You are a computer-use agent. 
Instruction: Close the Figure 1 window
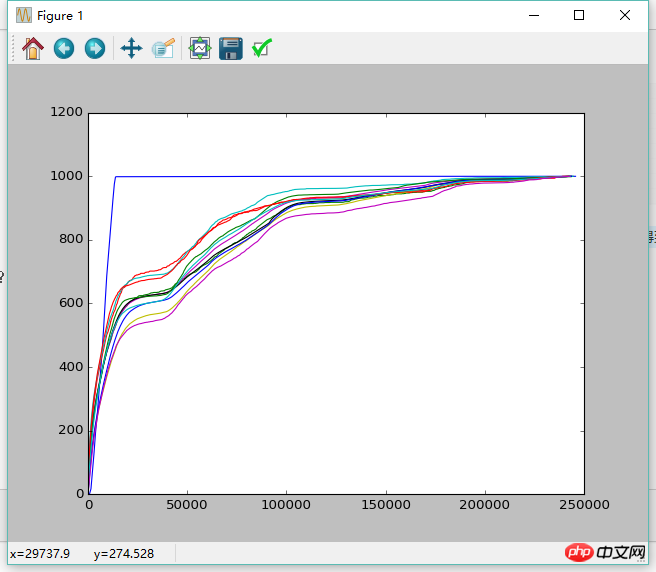coord(625,15)
